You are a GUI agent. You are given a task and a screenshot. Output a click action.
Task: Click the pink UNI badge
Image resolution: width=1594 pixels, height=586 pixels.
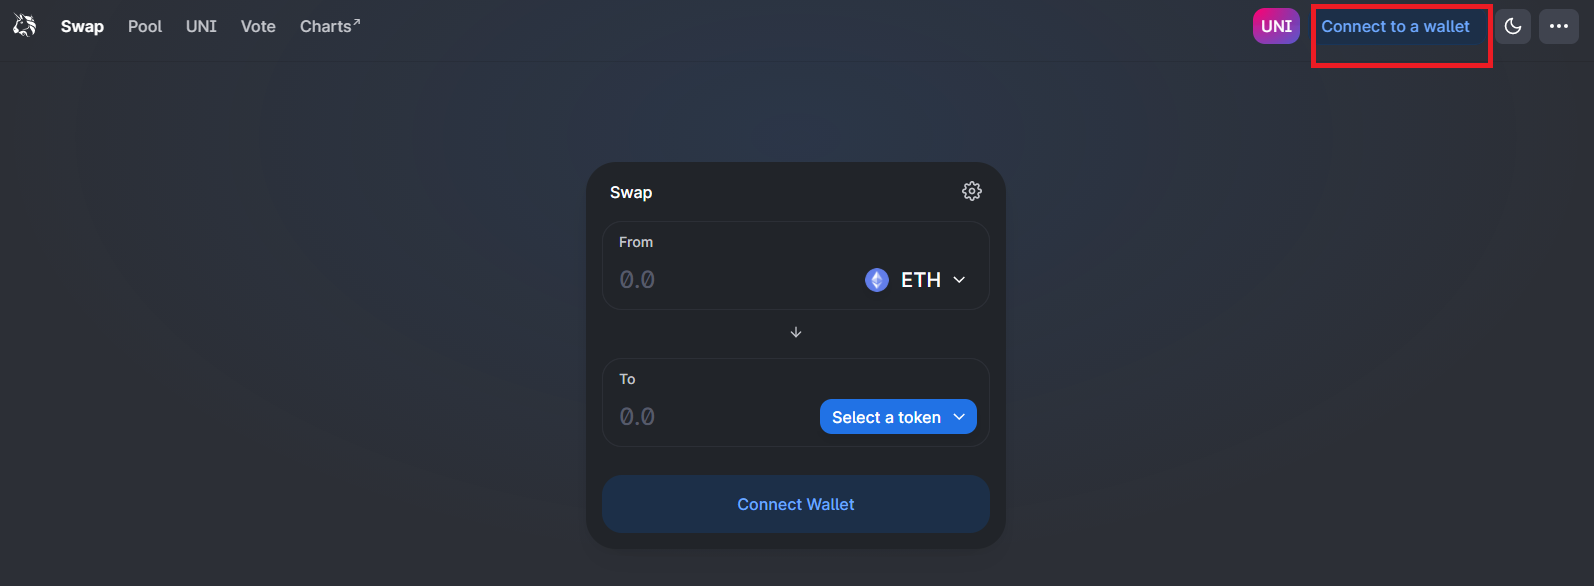pos(1276,27)
